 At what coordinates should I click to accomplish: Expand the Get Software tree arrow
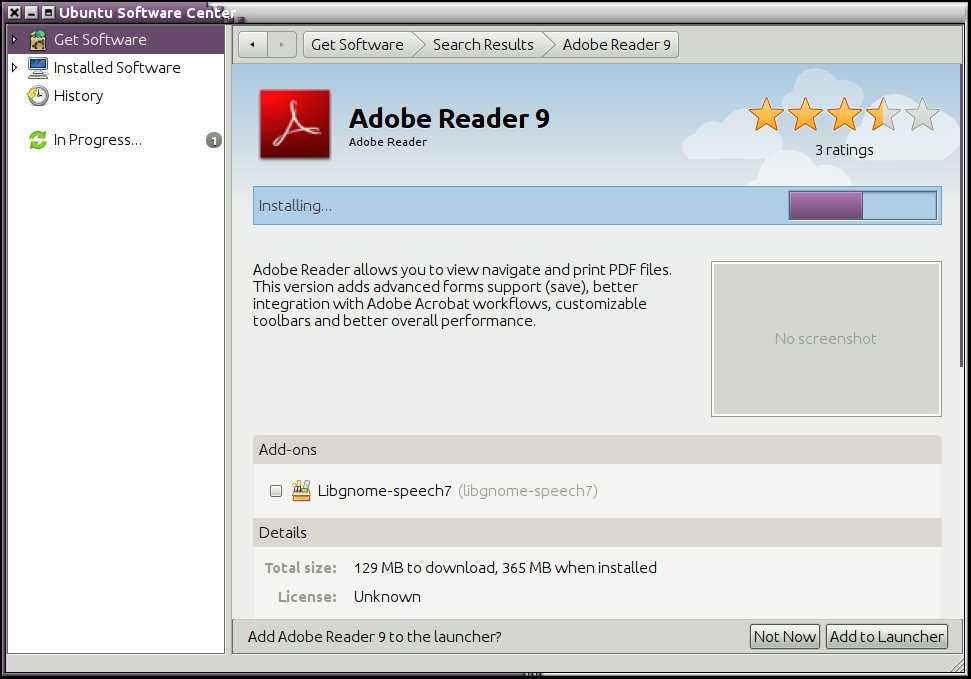14,40
